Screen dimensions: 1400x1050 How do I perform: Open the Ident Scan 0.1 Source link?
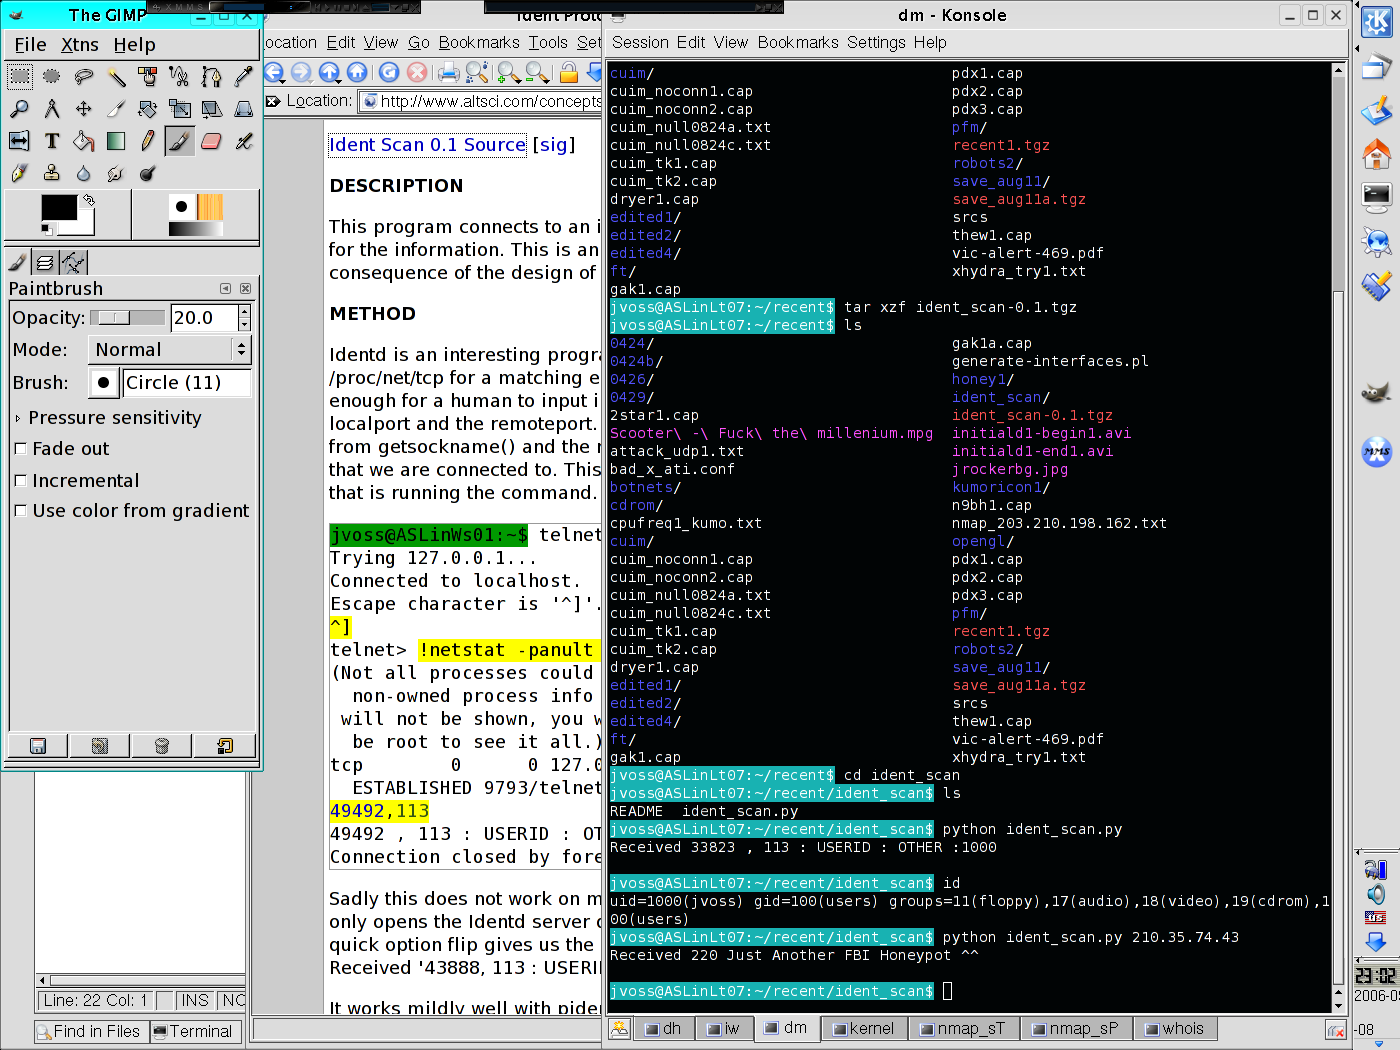427,145
